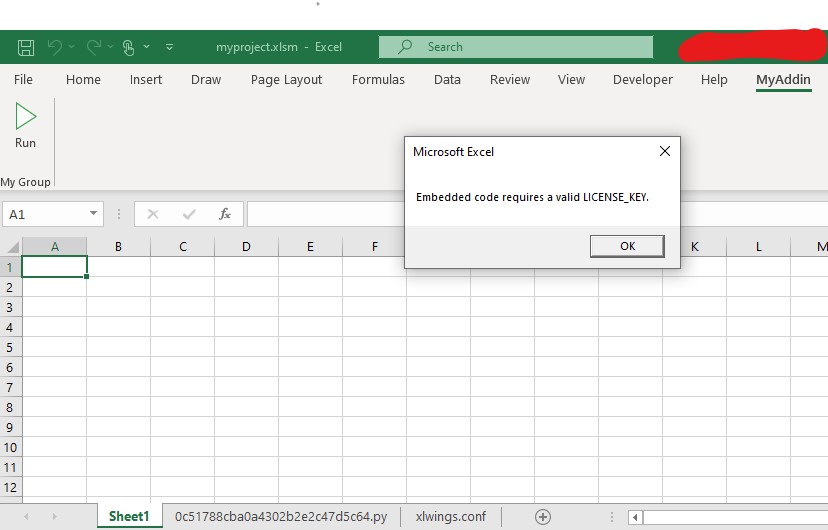Click the Run play button in My Group
Screen dimensions: 828x530
click(25, 126)
